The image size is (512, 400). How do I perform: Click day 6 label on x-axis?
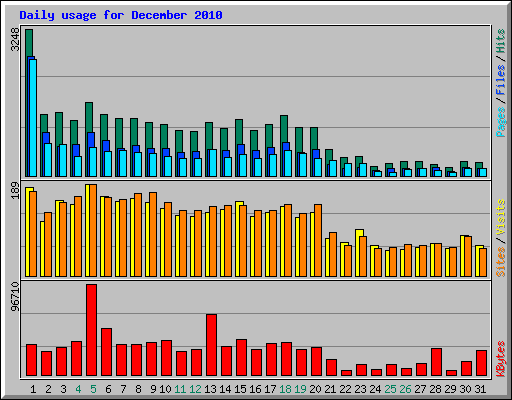108,389
